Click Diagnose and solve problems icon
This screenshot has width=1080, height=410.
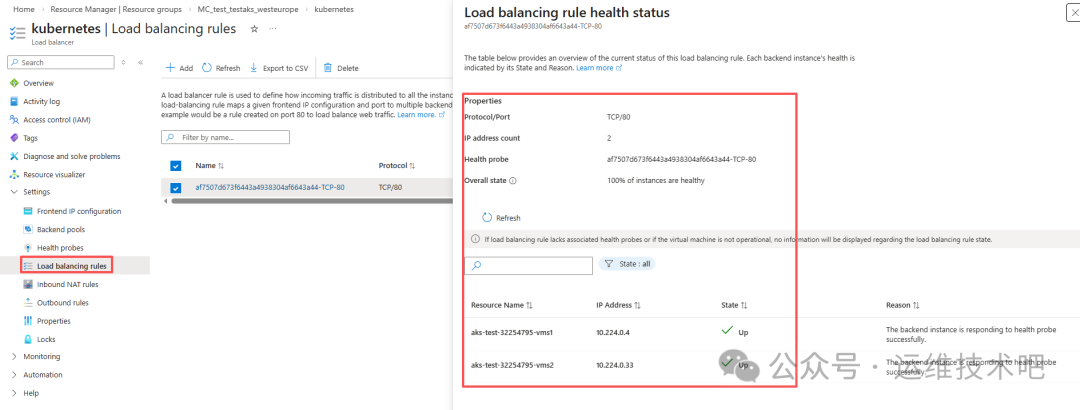[x=14, y=156]
